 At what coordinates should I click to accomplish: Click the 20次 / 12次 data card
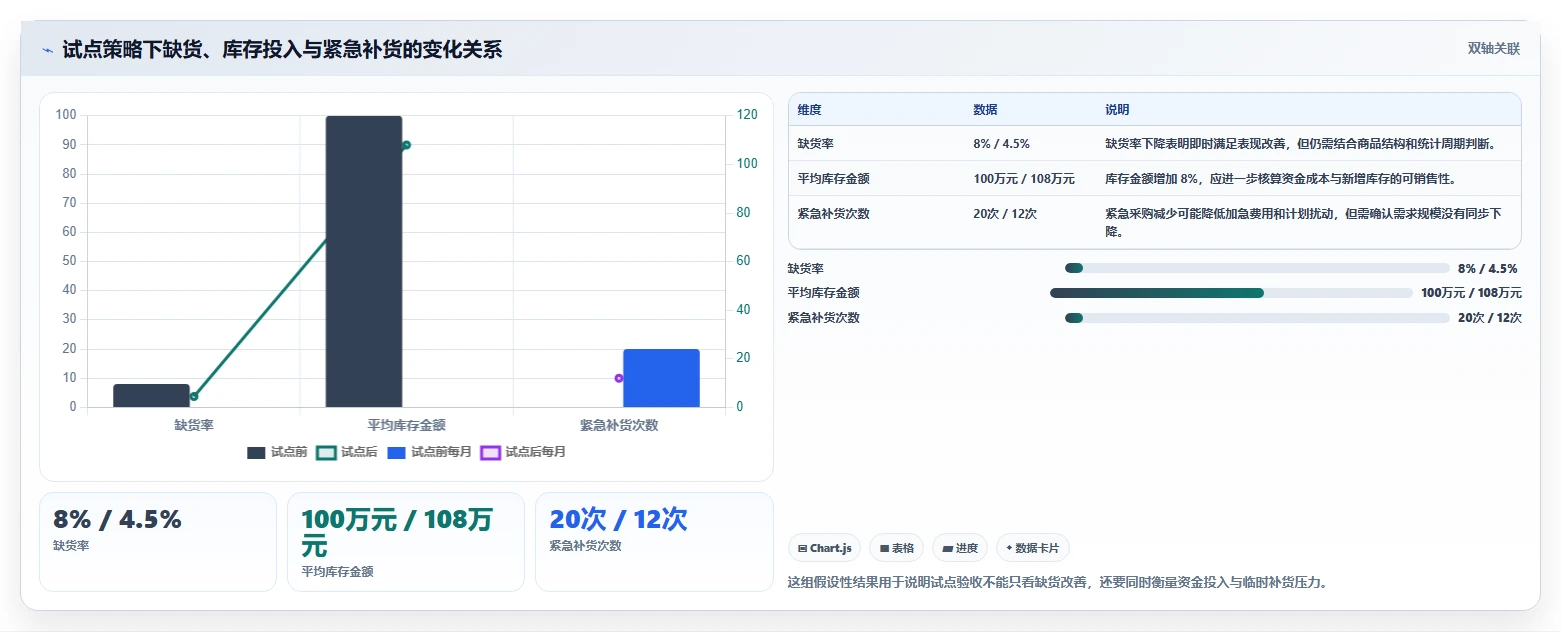click(x=654, y=542)
